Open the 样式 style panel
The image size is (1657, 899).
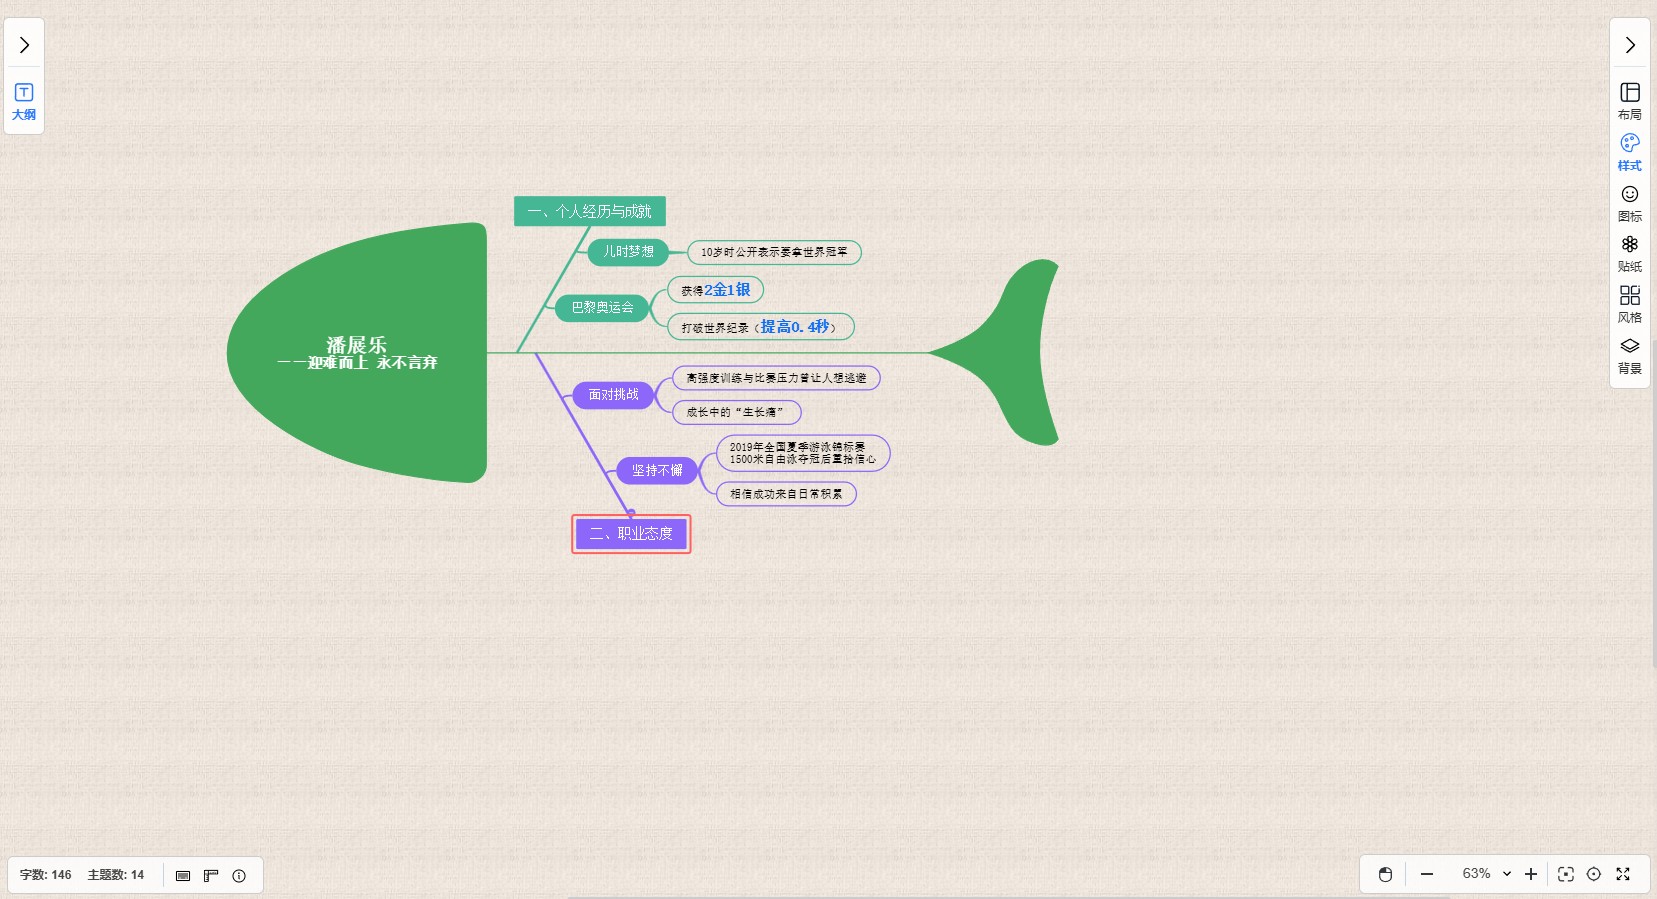tap(1629, 152)
